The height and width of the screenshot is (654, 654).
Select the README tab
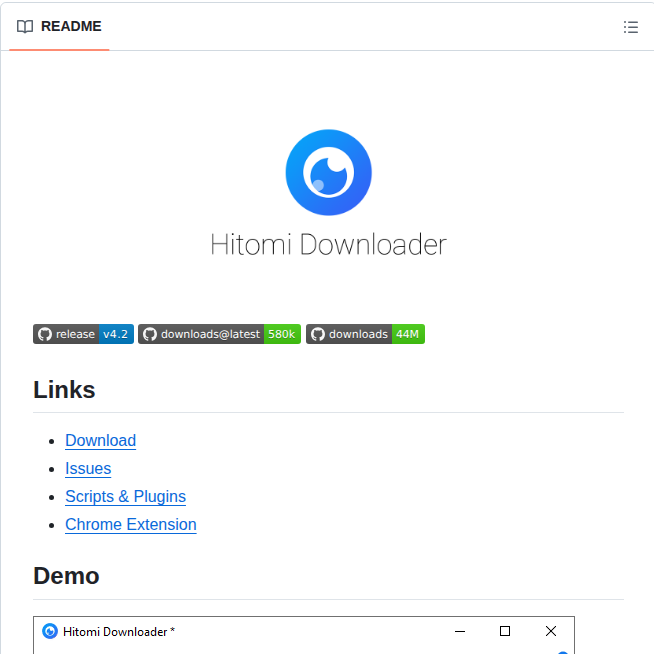pyautogui.click(x=59, y=26)
